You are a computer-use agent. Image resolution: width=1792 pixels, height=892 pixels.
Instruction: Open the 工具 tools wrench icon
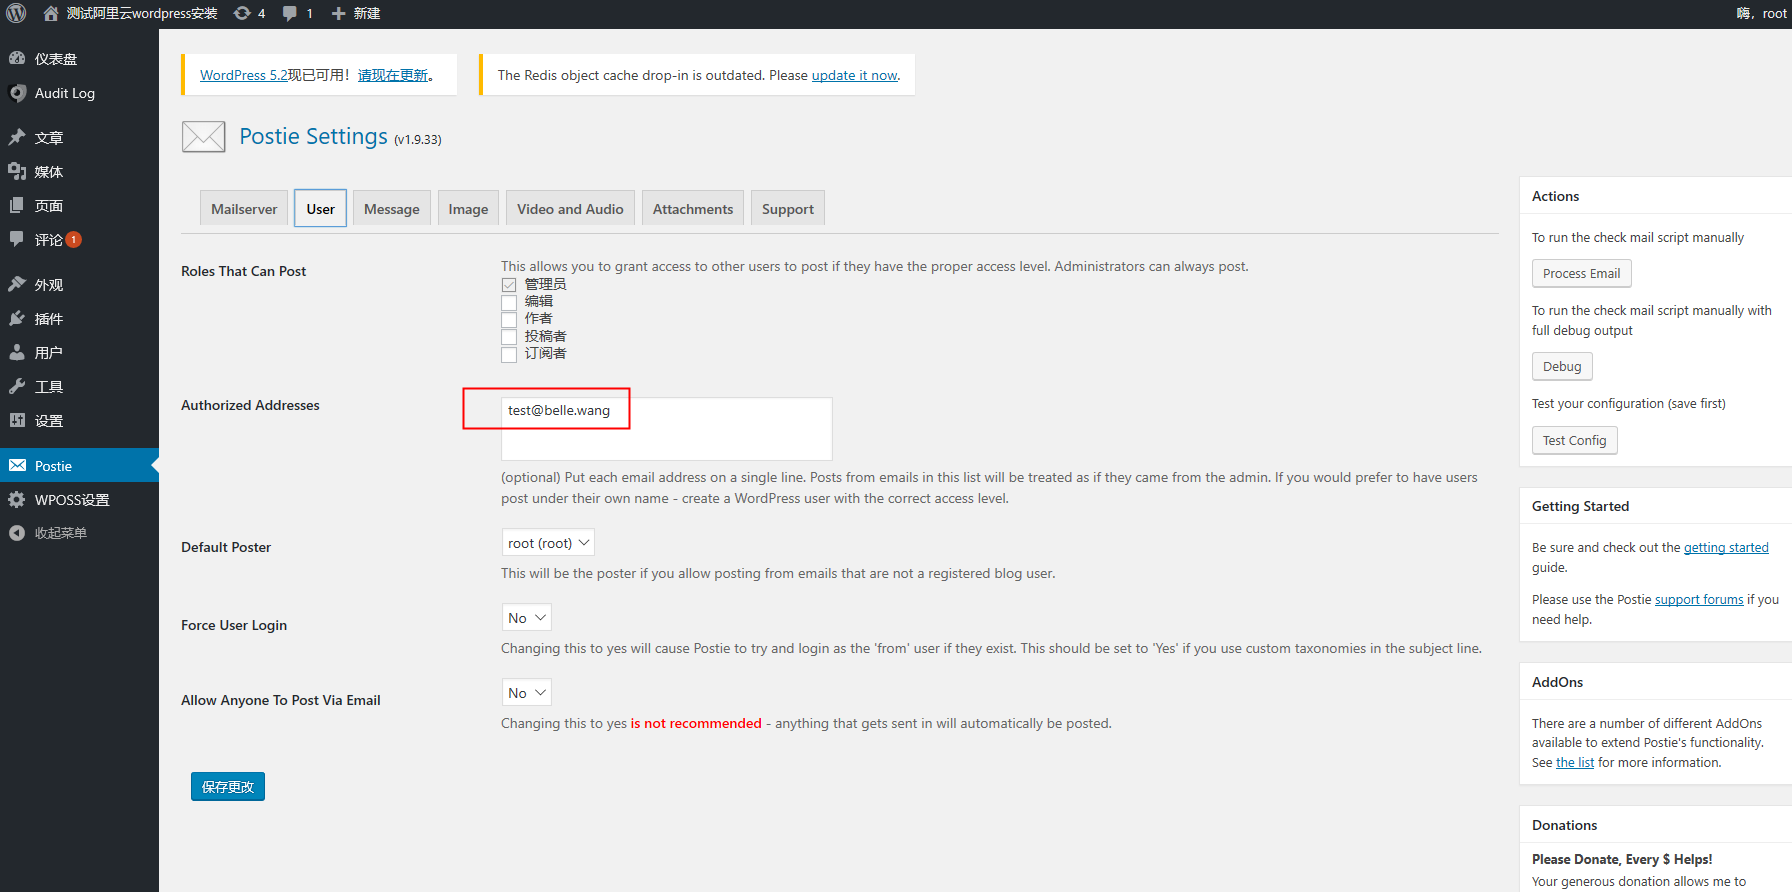pyautogui.click(x=17, y=387)
